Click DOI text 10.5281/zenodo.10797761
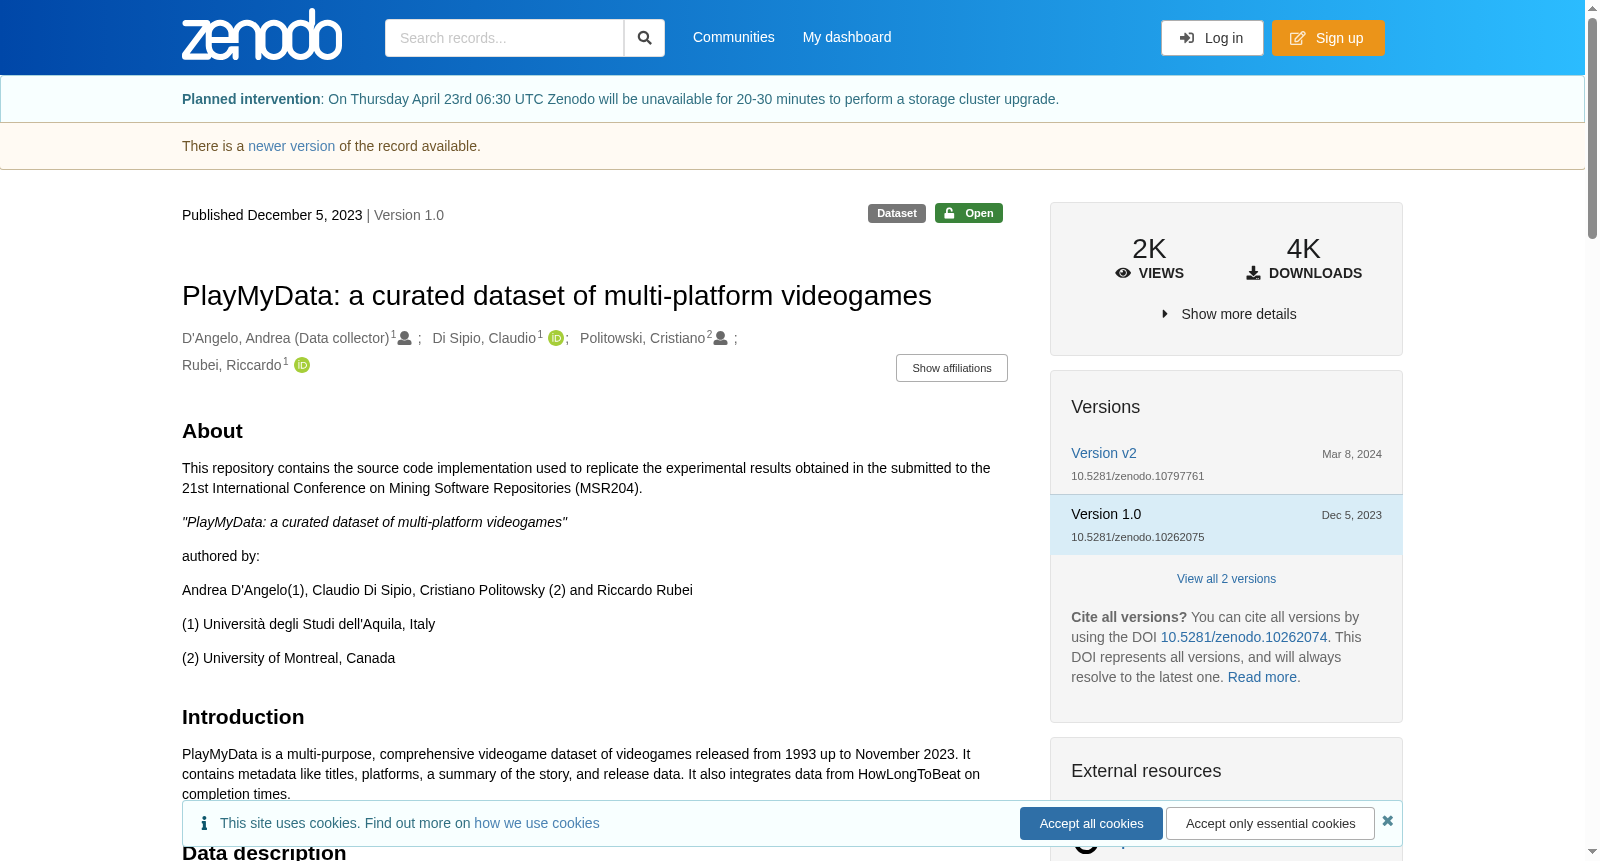 click(1137, 476)
